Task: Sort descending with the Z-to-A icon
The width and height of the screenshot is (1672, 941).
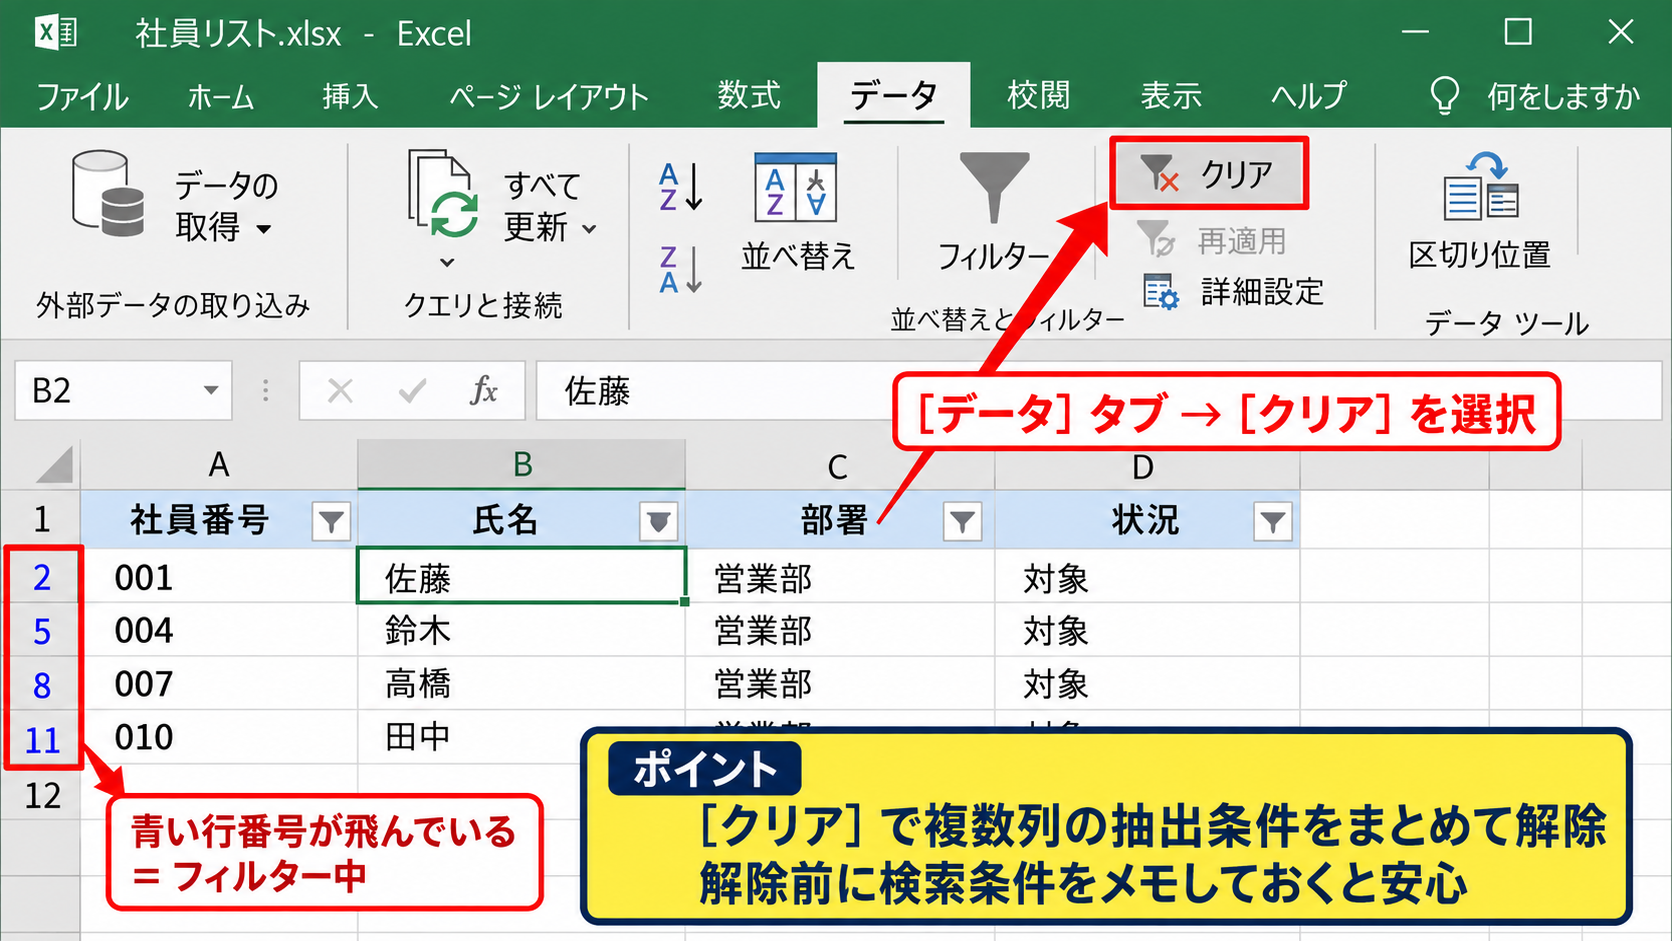Action: pyautogui.click(x=680, y=269)
